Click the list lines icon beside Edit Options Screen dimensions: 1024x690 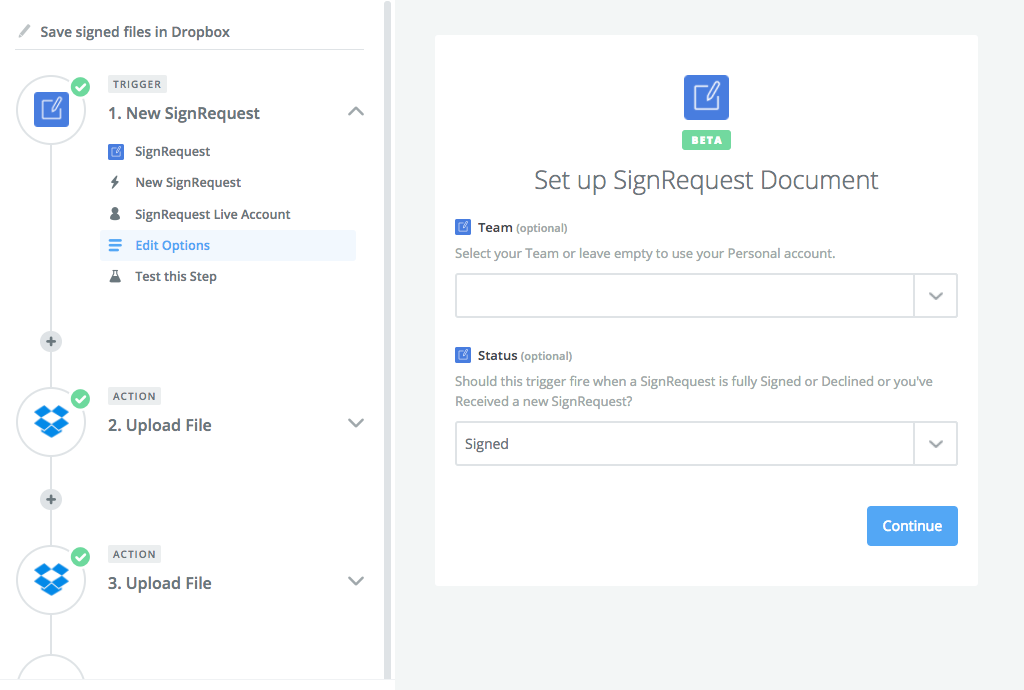[115, 245]
